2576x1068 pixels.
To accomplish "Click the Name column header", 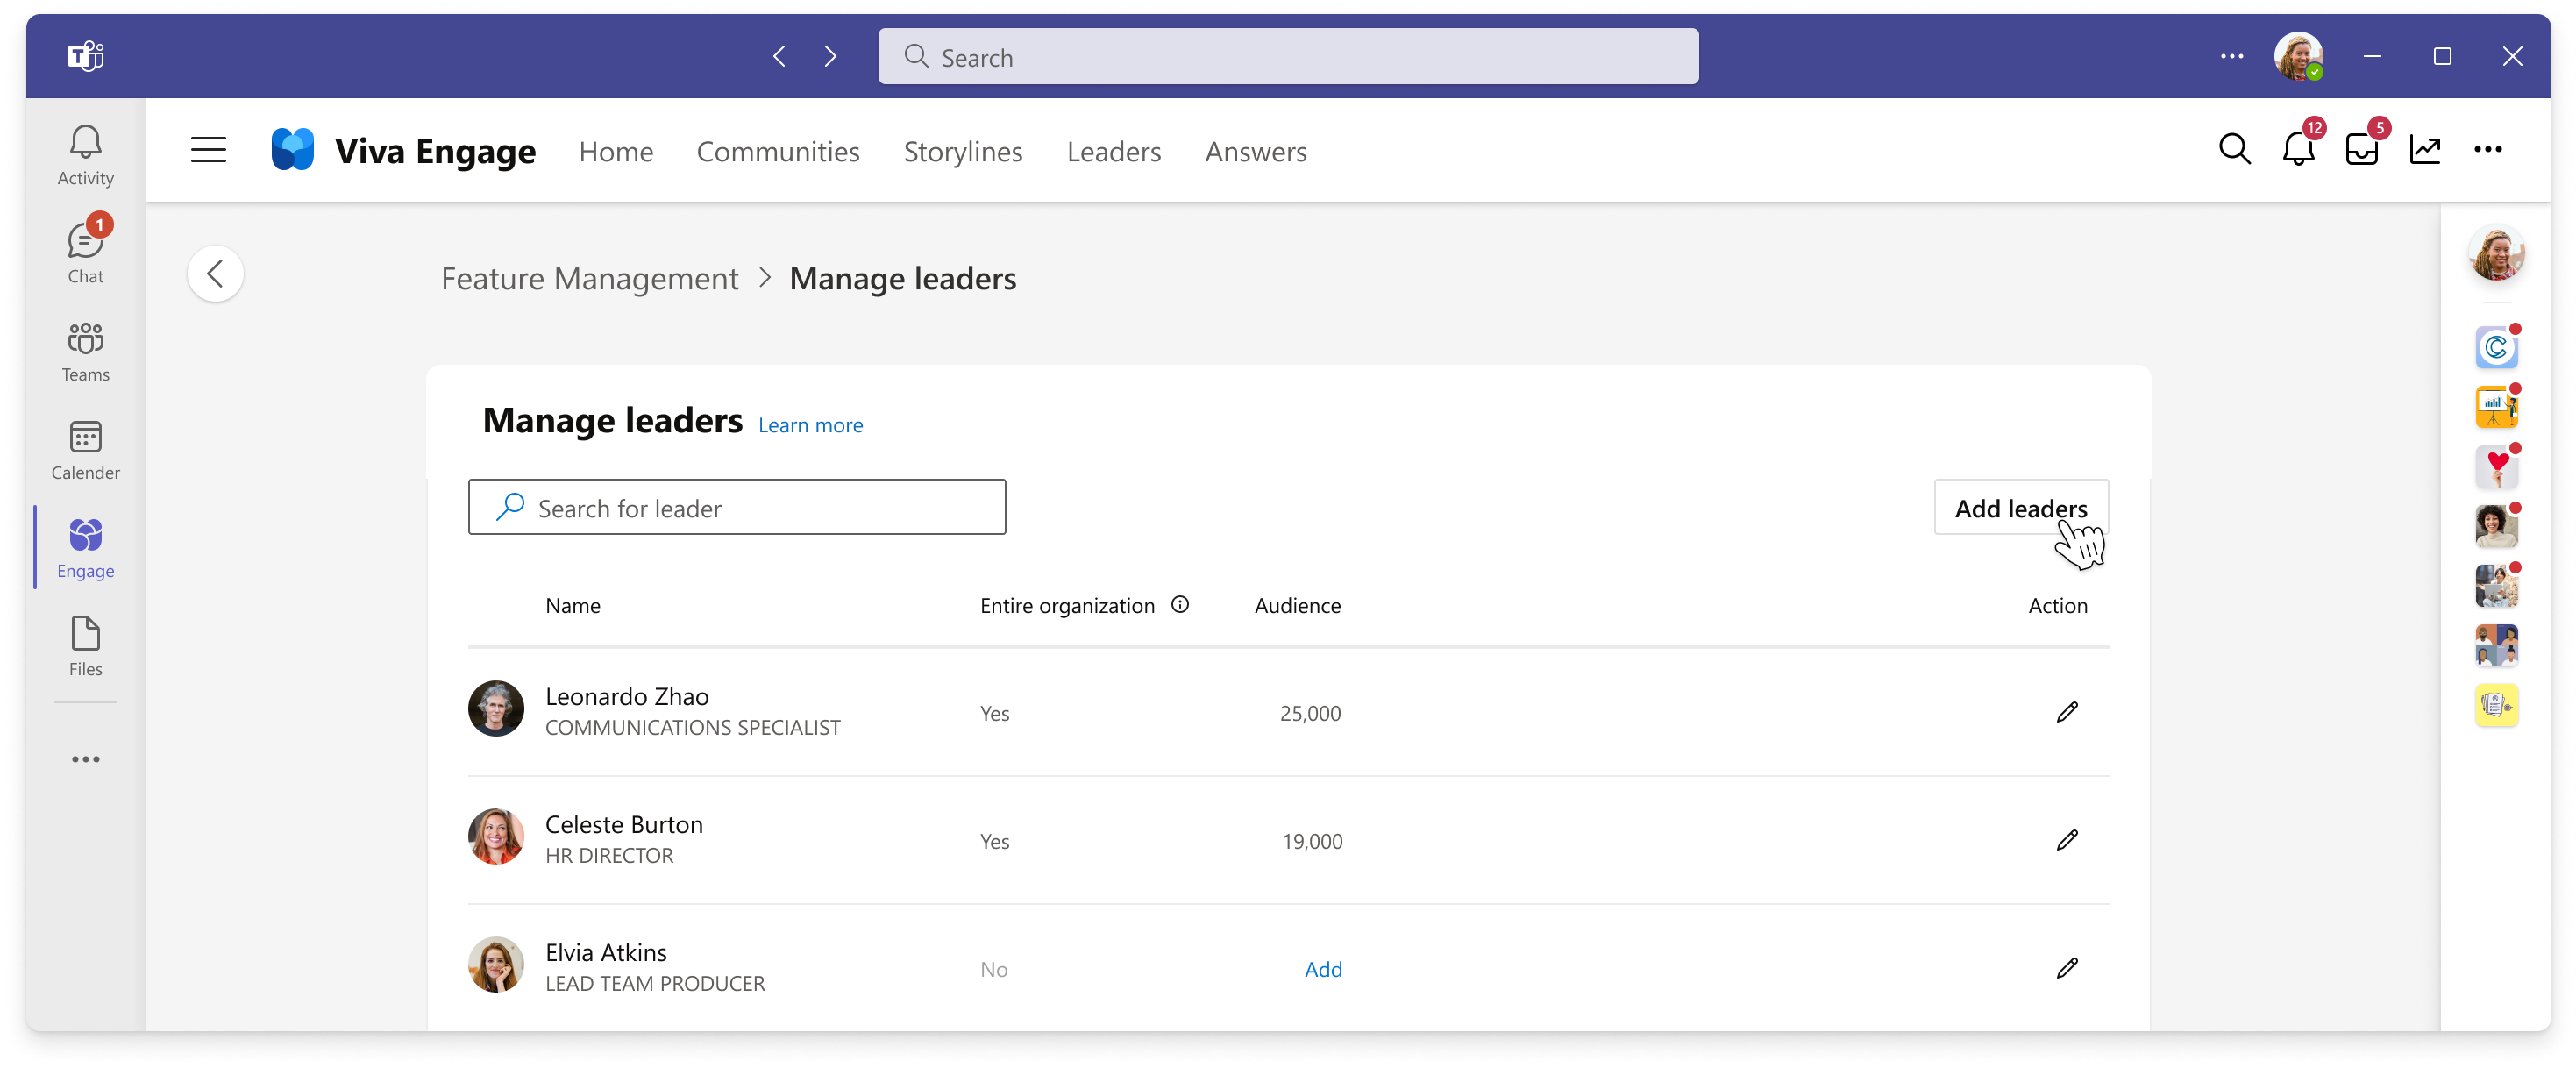I will 573,605.
